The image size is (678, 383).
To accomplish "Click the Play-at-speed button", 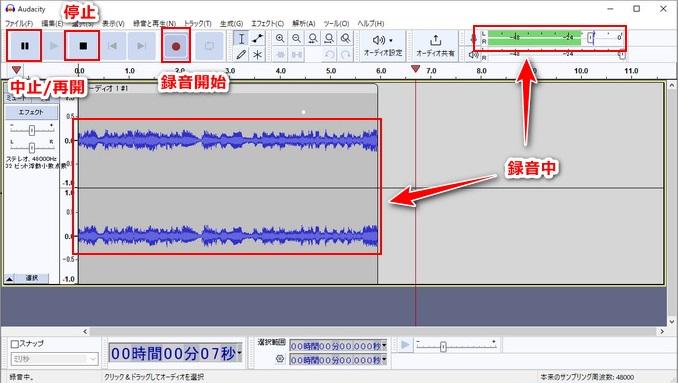I will 405,345.
